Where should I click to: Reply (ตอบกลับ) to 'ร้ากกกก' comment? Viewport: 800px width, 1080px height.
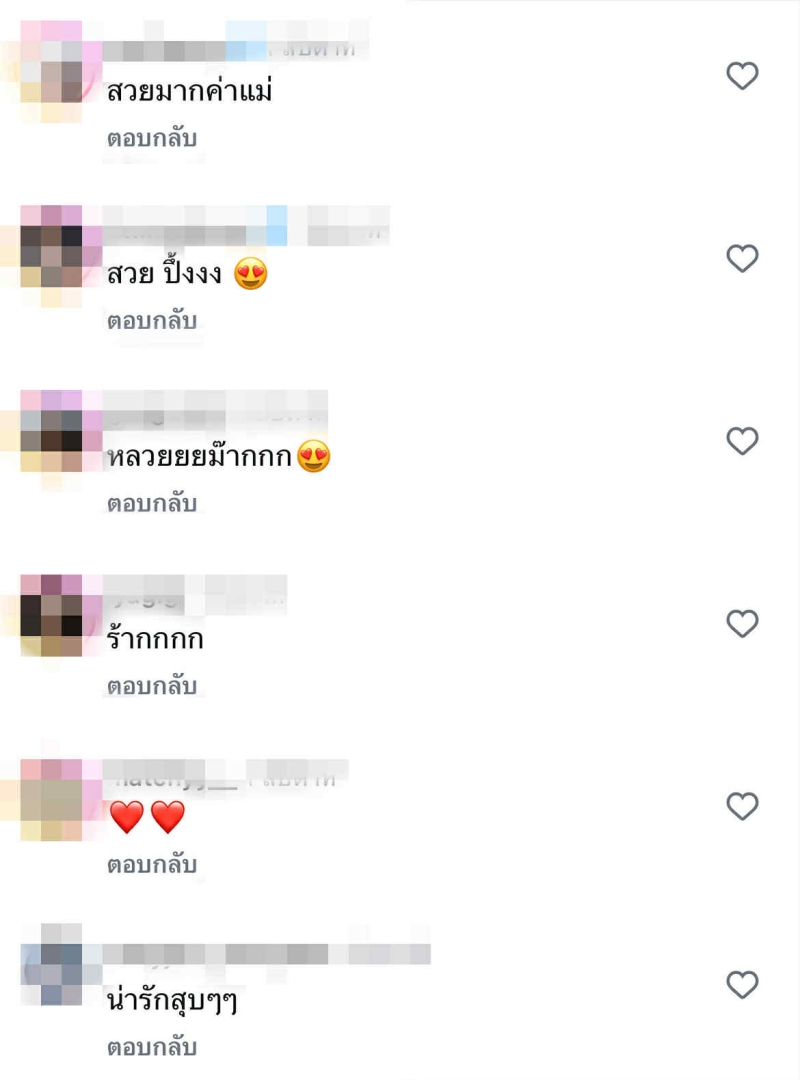[x=152, y=686]
